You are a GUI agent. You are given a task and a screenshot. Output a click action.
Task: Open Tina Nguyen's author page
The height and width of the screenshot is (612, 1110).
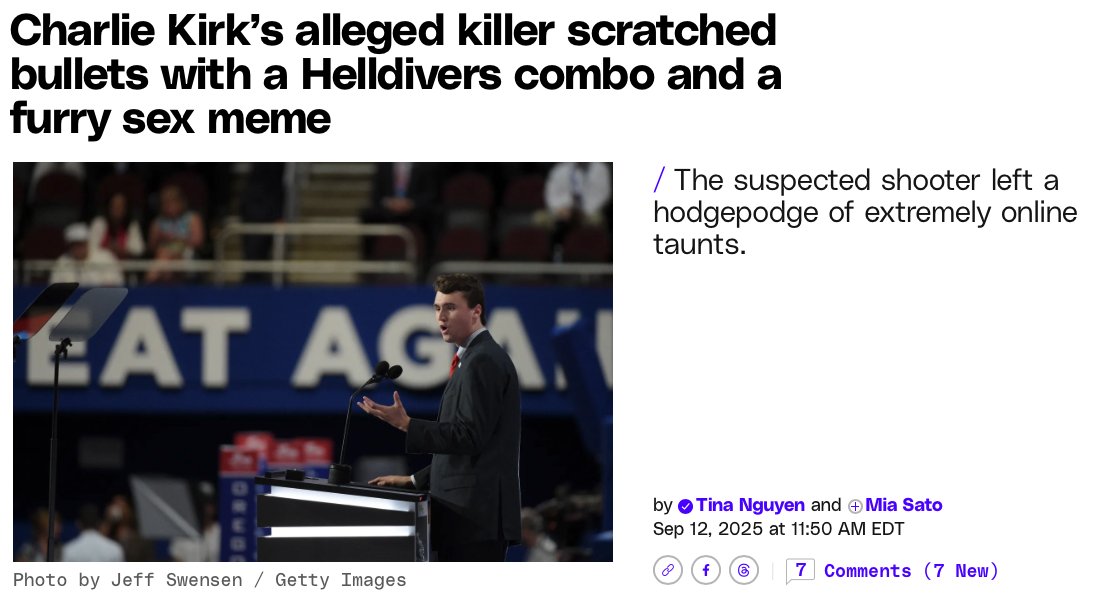[750, 505]
